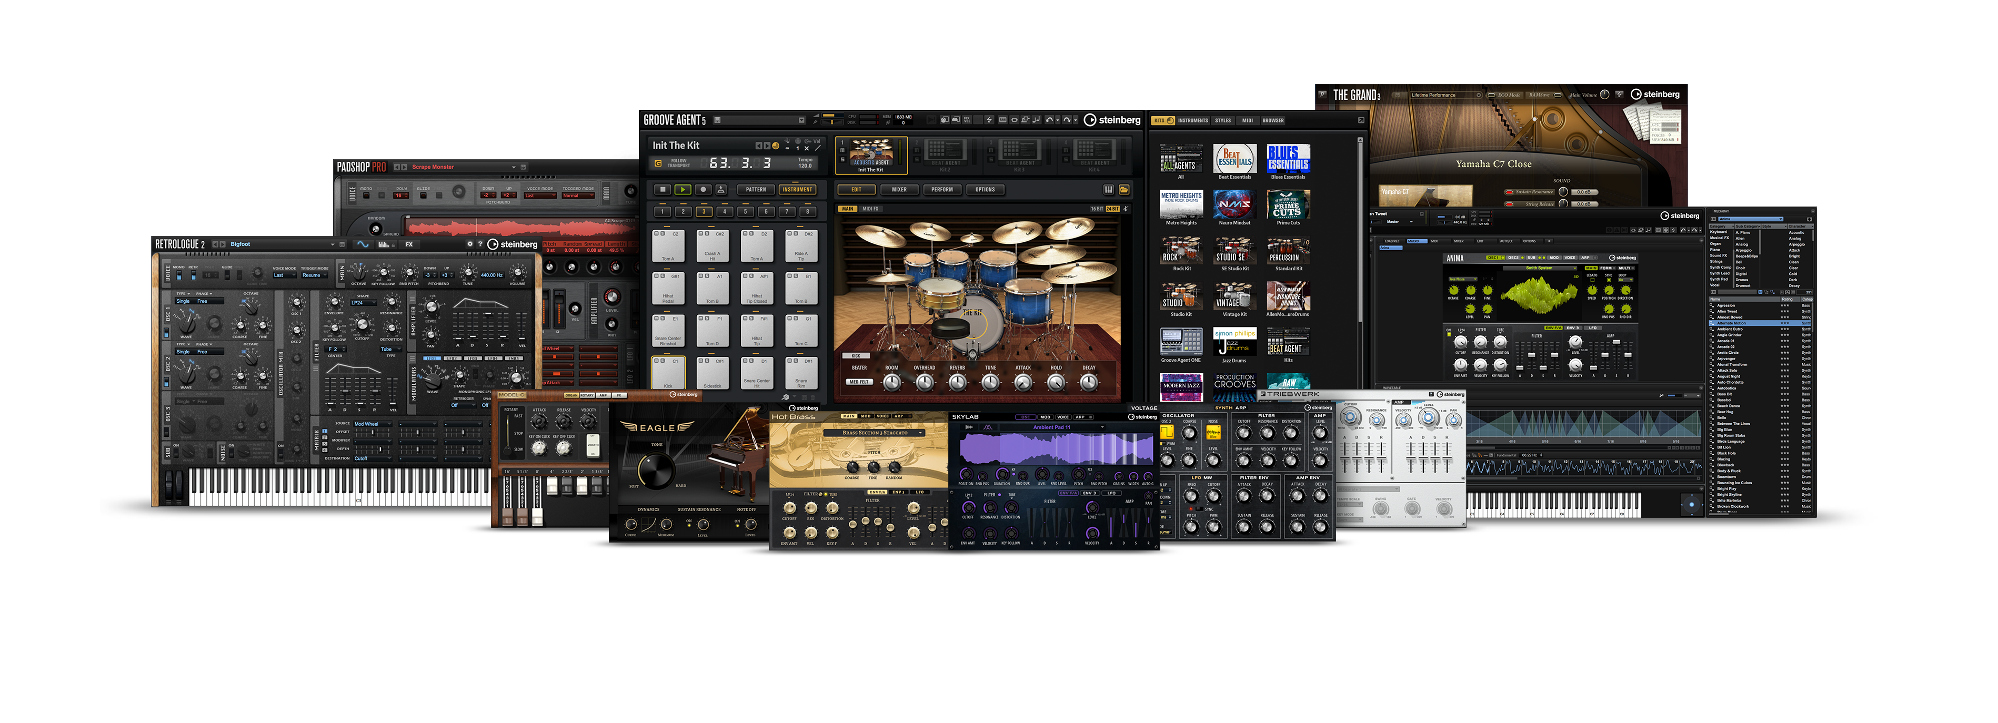Click the kit browser scrollbar
Image resolution: width=1998 pixels, height=723 pixels.
point(1360,230)
